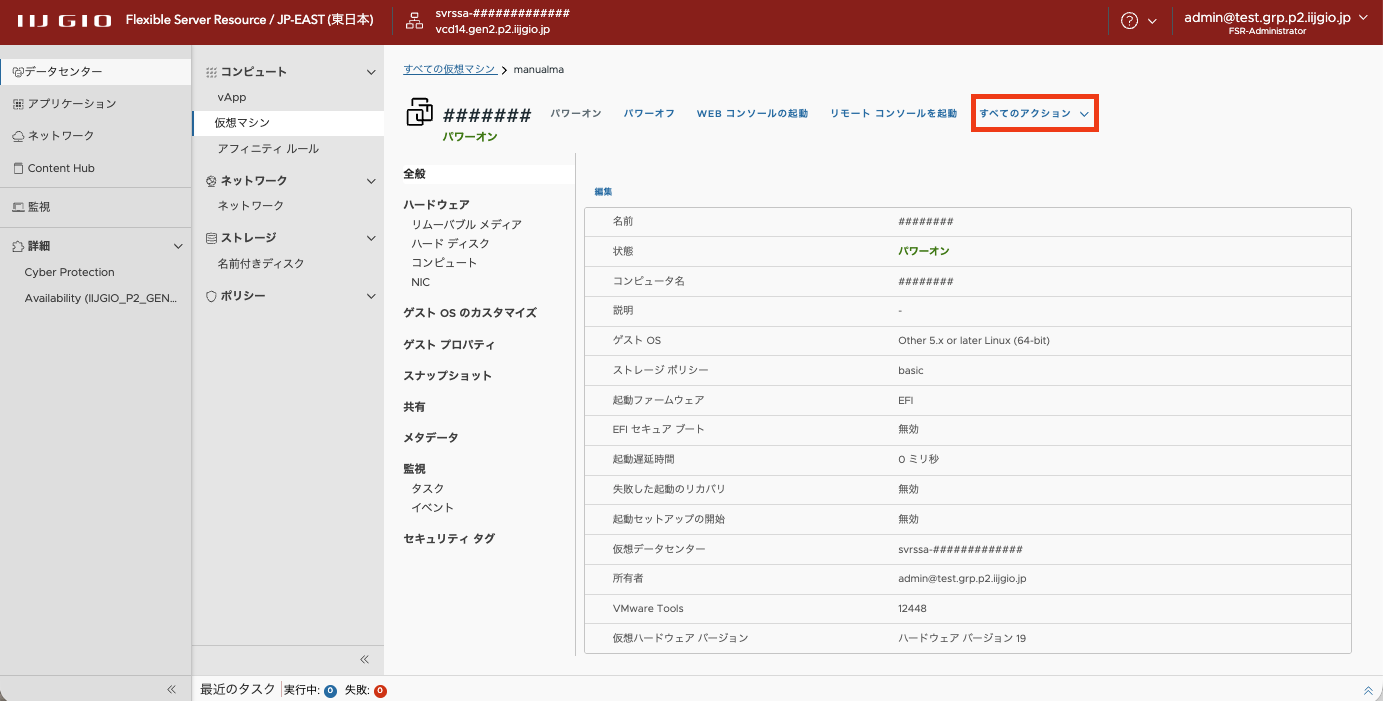Viewport: 1383px width, 701px height.
Task: Open 共有 section
Action: (414, 407)
